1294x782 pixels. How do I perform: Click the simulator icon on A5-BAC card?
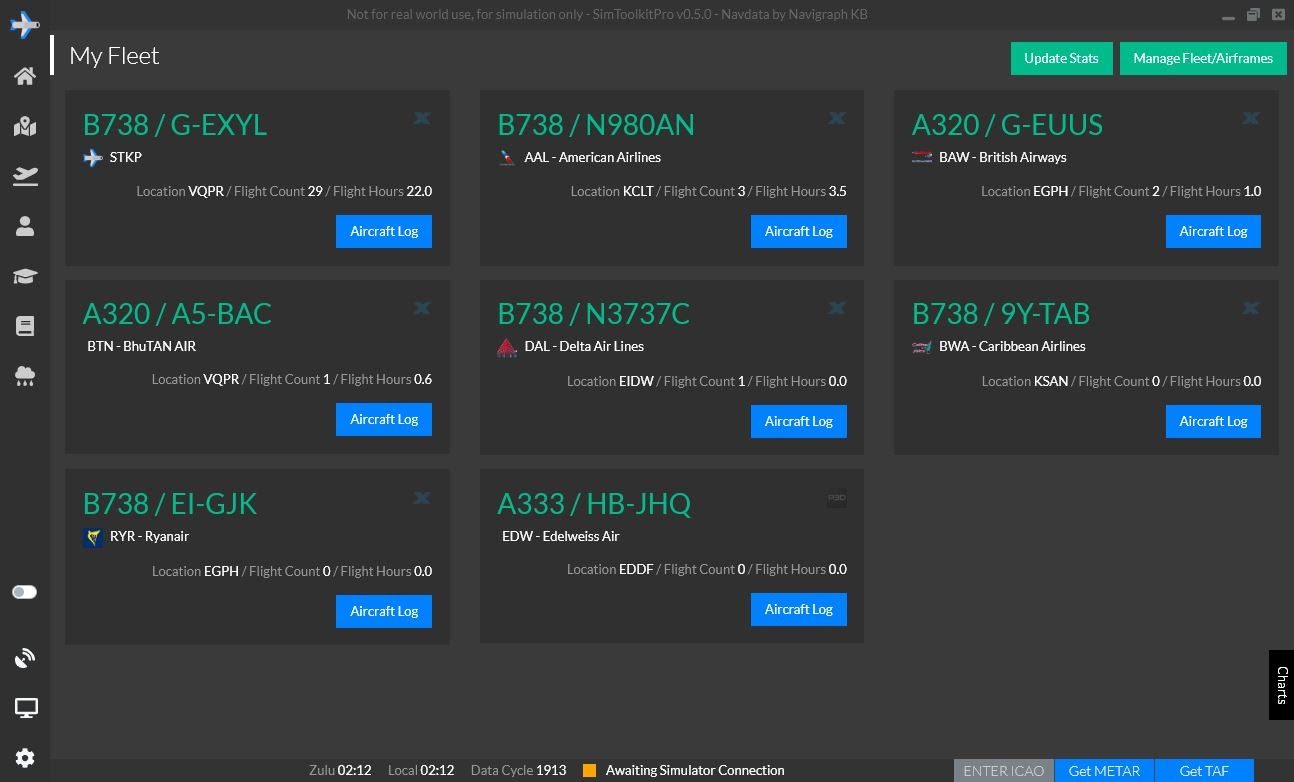[422, 308]
